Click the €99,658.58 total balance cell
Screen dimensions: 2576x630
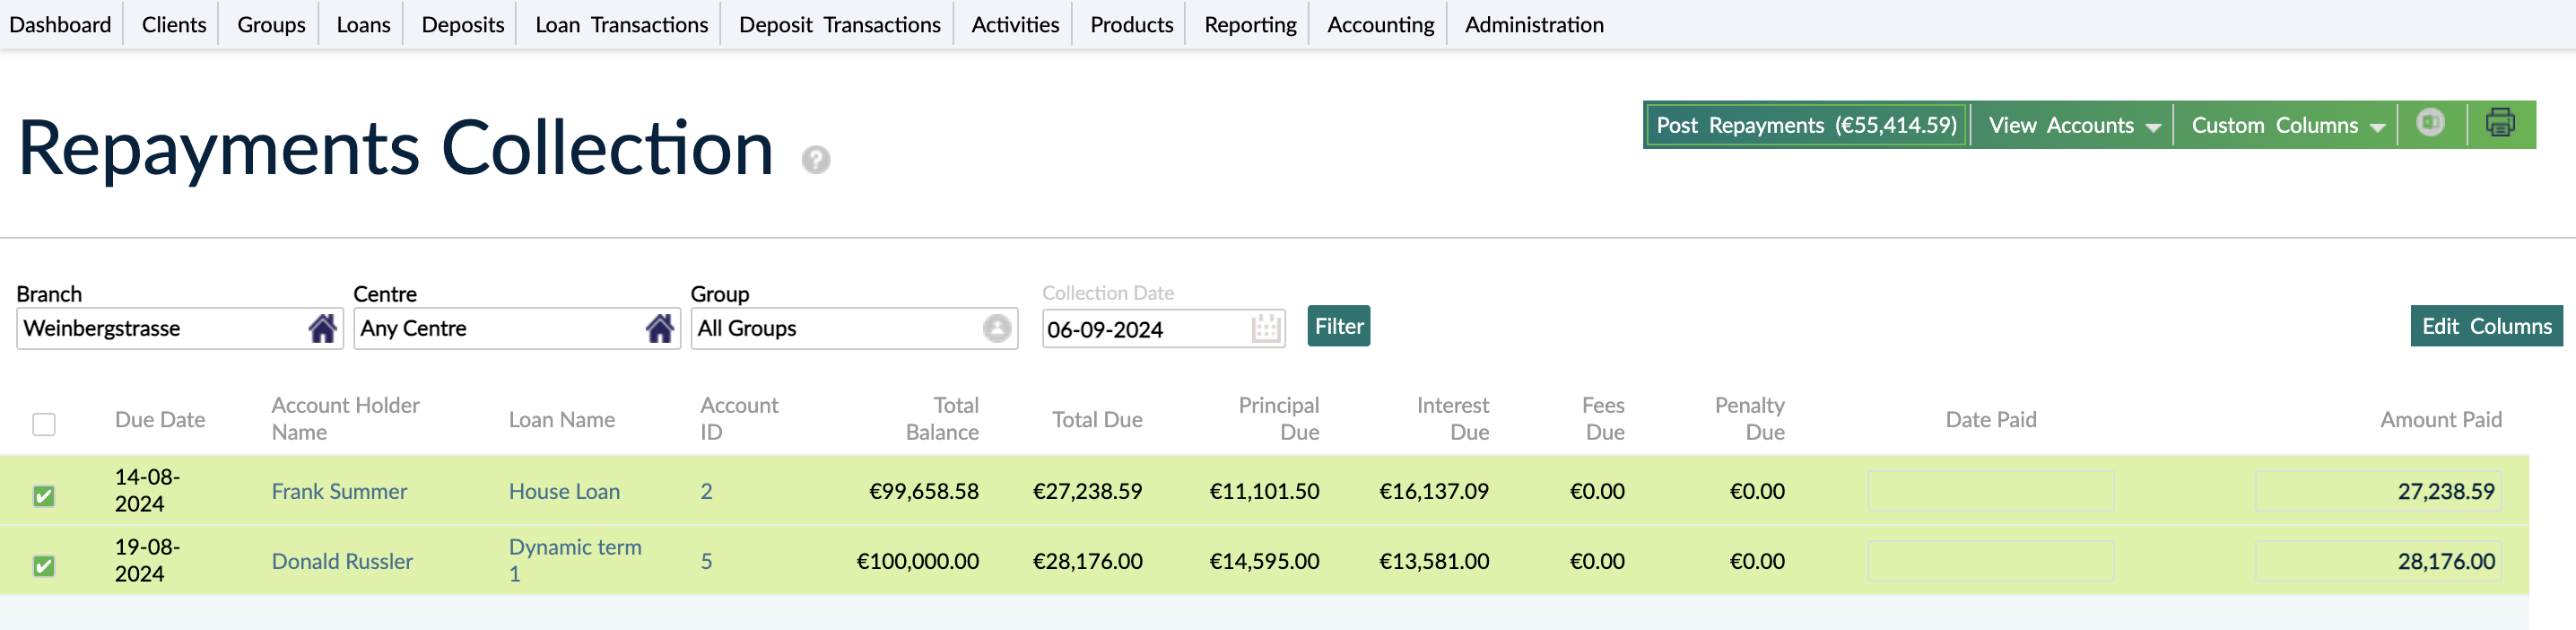click(x=924, y=491)
